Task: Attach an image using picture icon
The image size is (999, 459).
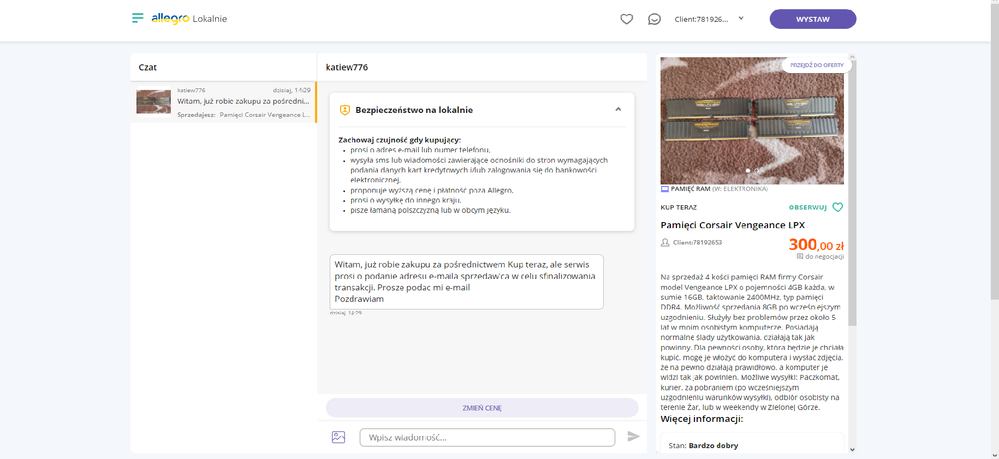Action: click(x=338, y=437)
